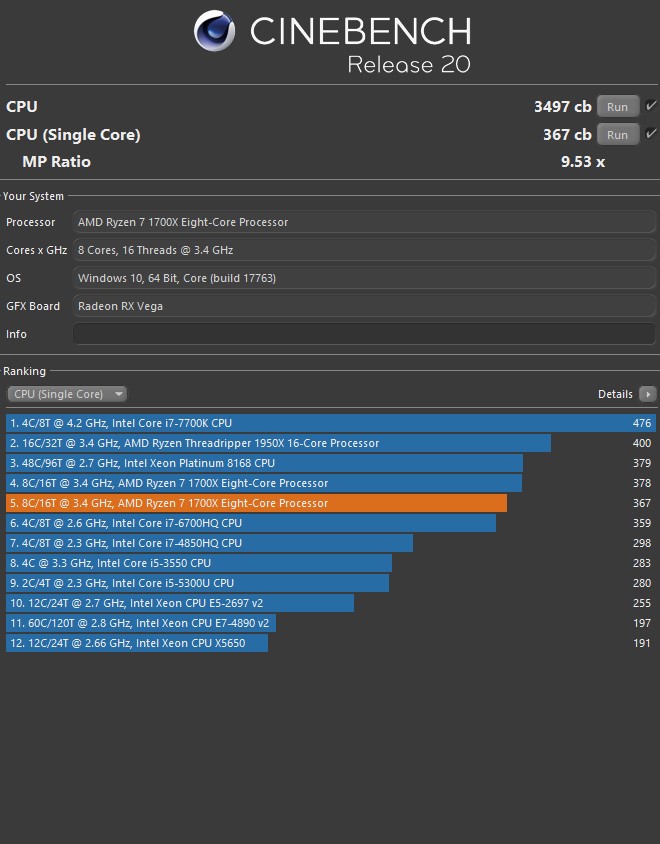
Task: Toggle the checkbox beside the CPU test
Action: pyautogui.click(x=651, y=106)
